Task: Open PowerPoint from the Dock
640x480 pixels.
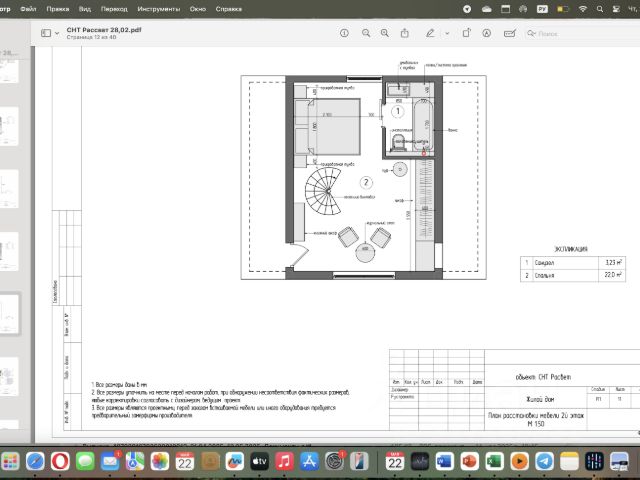Action: [x=469, y=462]
